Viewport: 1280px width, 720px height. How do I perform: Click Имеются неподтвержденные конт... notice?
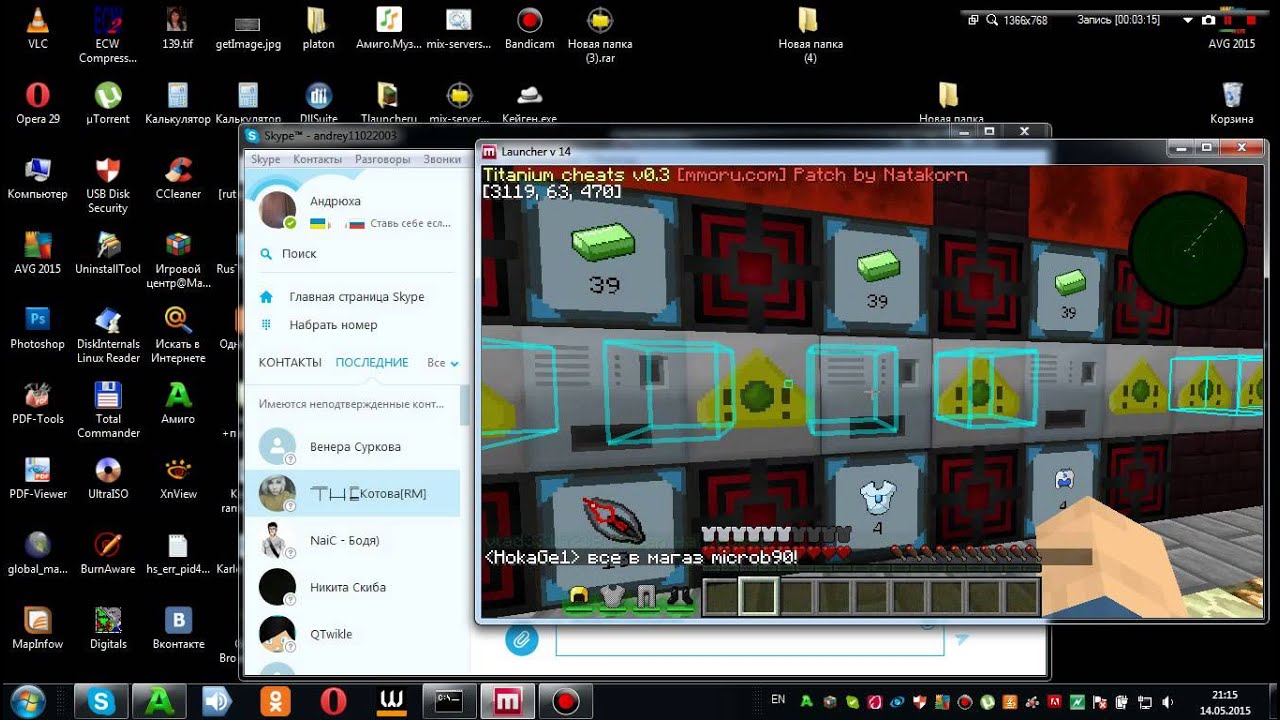coord(351,404)
